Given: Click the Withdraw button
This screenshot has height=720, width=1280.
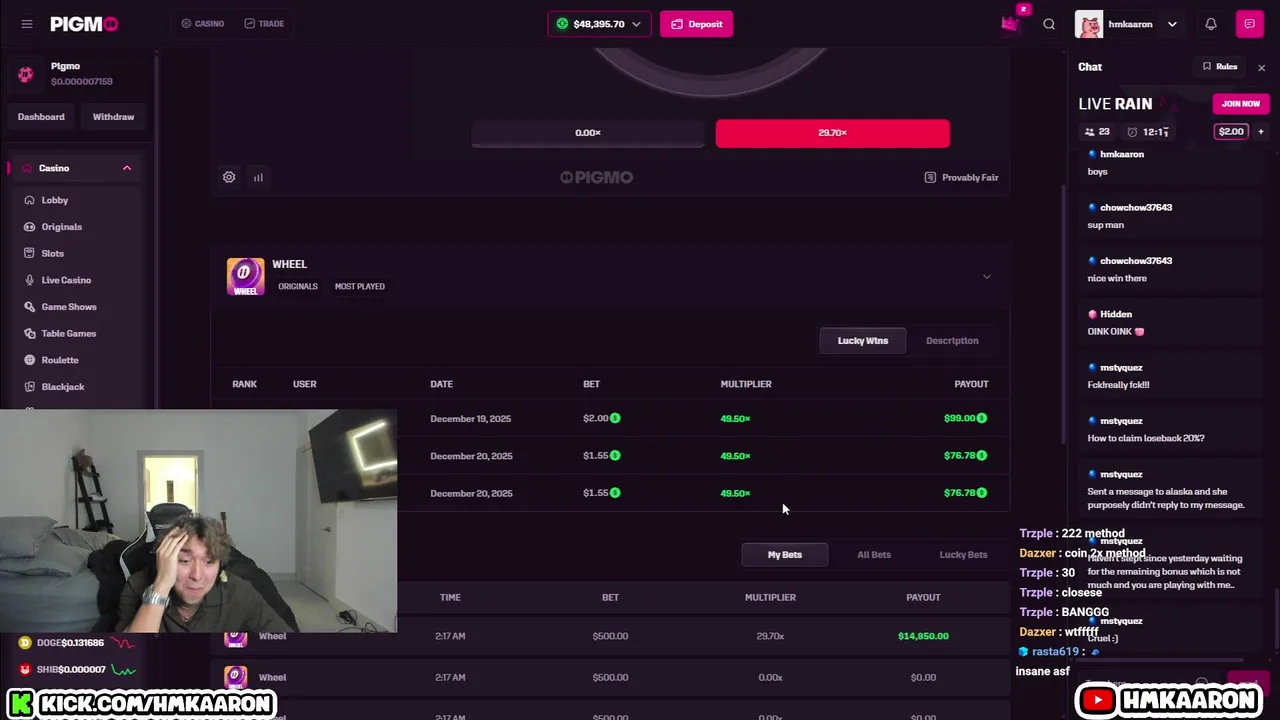Looking at the screenshot, I should point(113,117).
